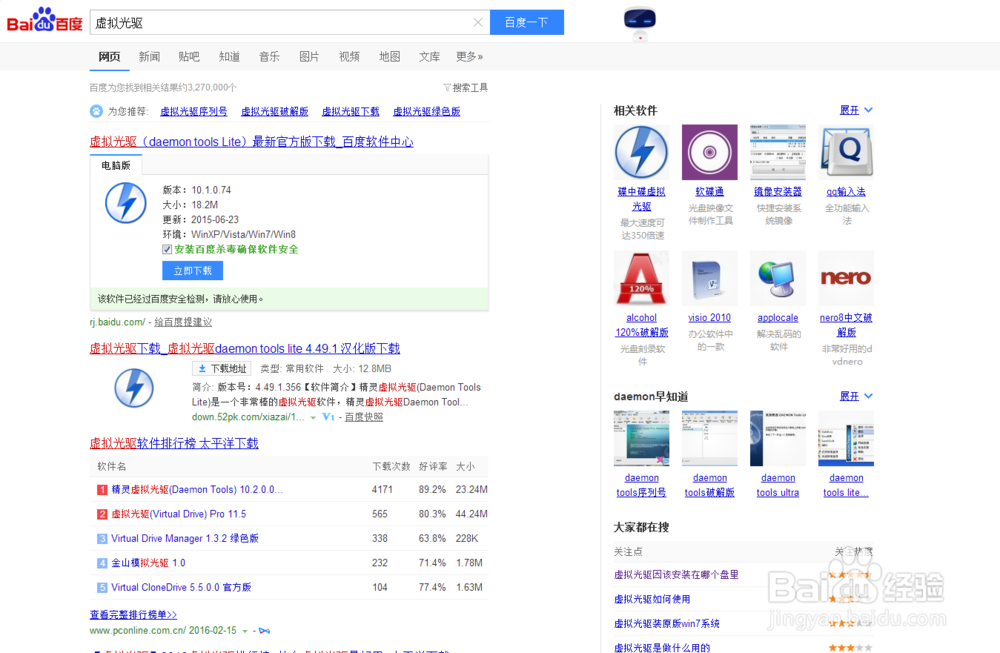Click the Baidu logo

tap(45, 20)
